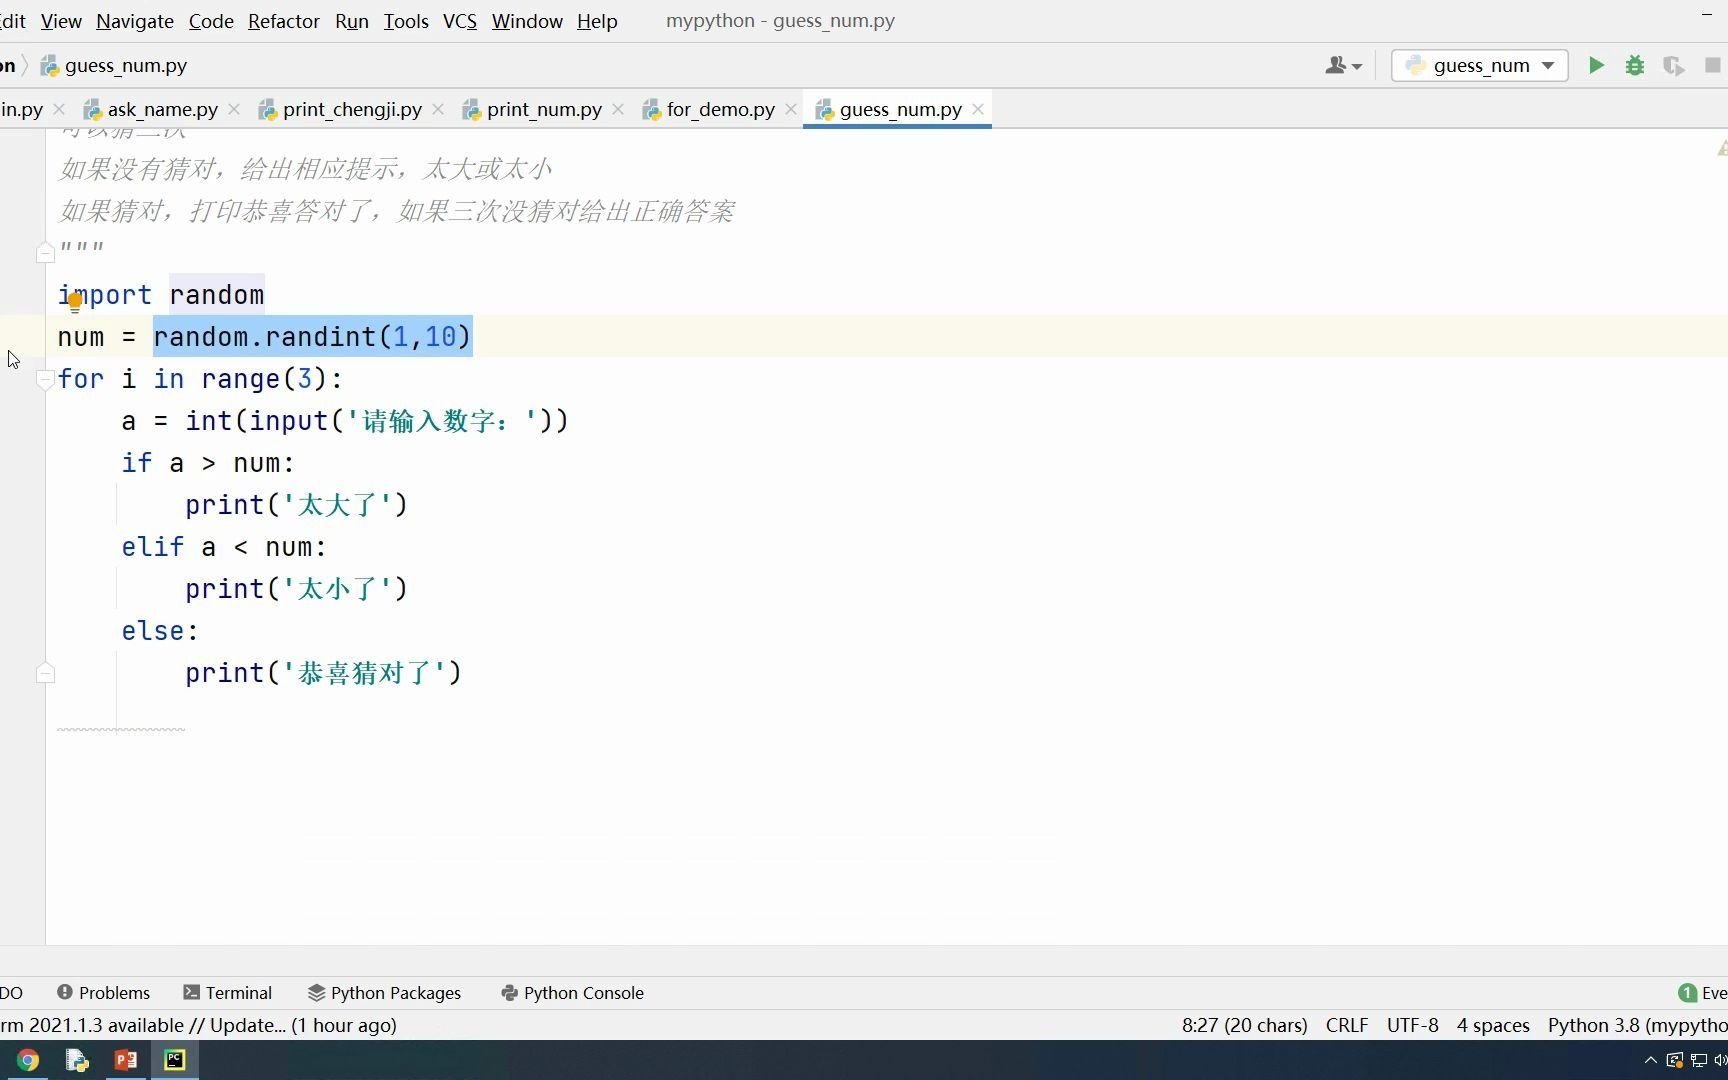Image resolution: width=1728 pixels, height=1080 pixels.
Task: Click guess_num.py in the breadcrumb bar
Action: (x=114, y=66)
